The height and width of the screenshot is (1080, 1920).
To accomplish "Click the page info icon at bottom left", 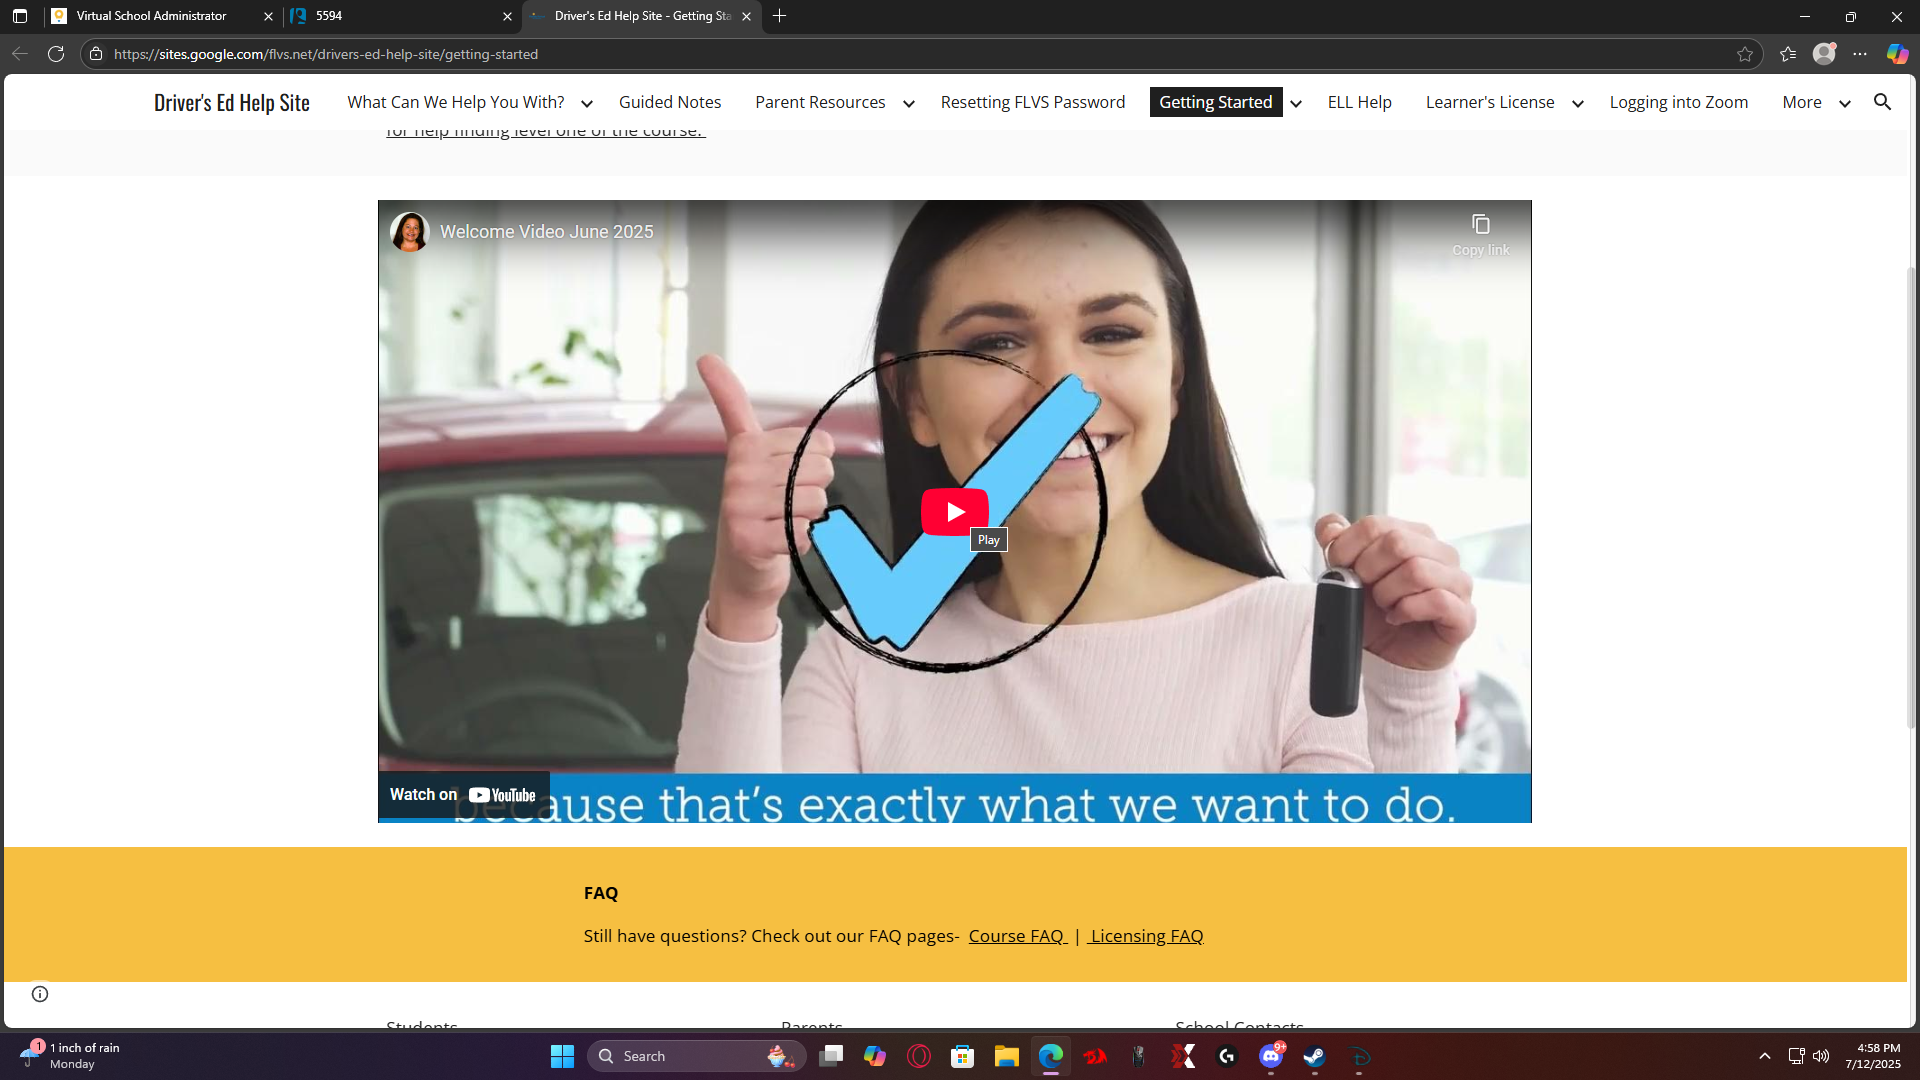I will tap(40, 993).
